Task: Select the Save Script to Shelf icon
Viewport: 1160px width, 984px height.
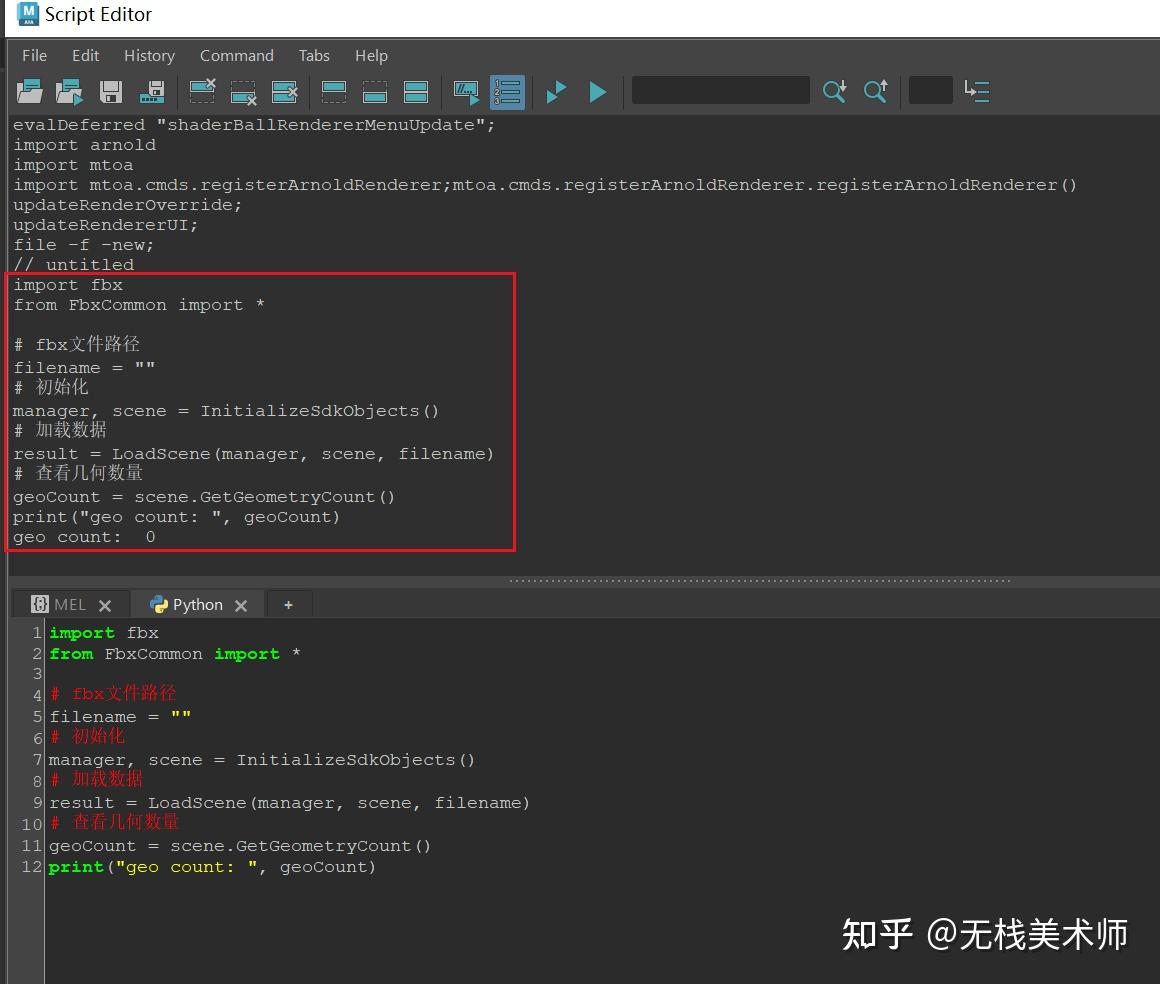Action: [151, 91]
